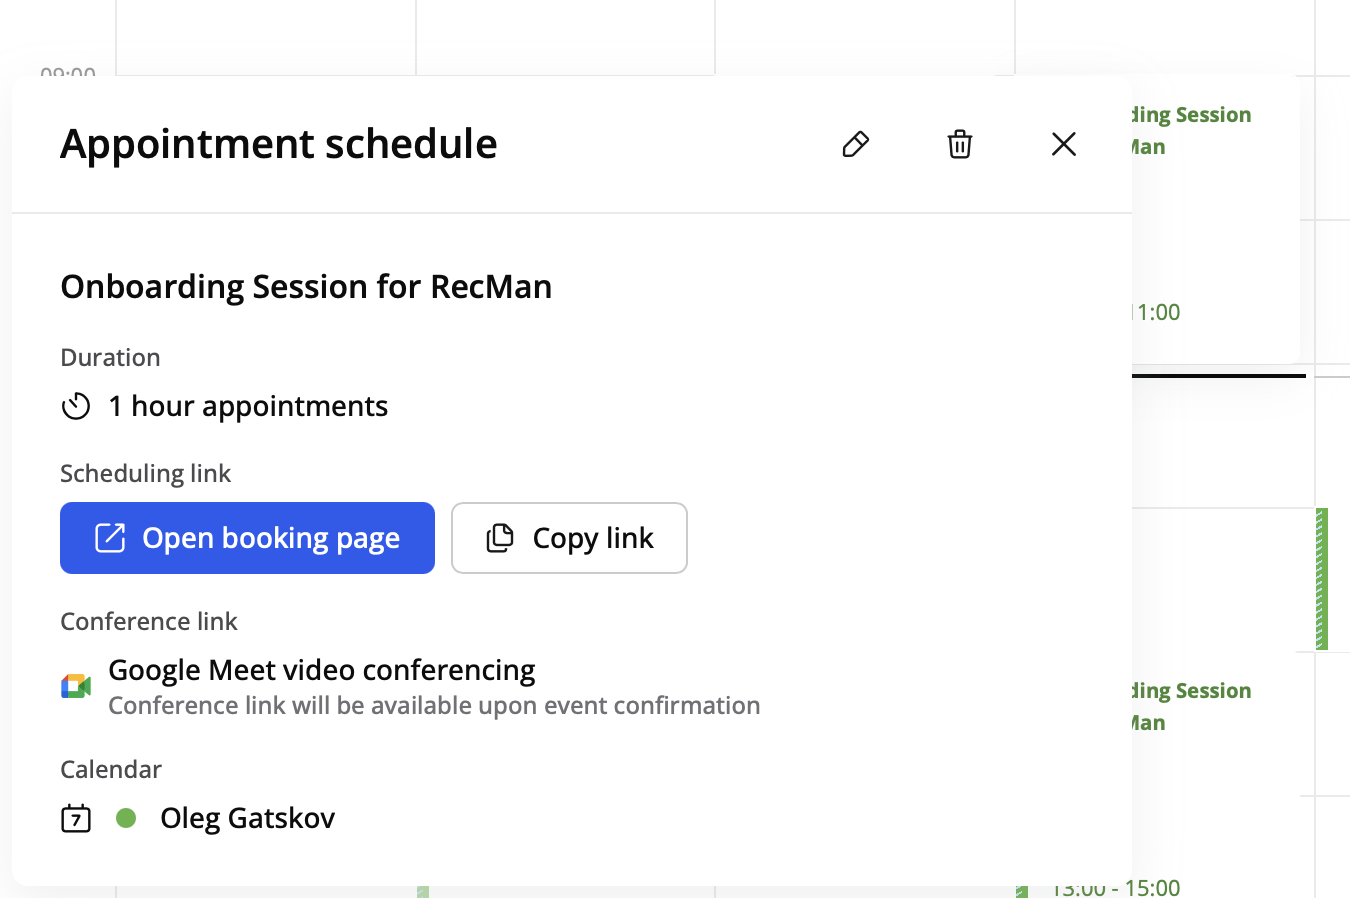This screenshot has width=1350, height=898.
Task: Click the duration clock icon
Action: (x=76, y=406)
